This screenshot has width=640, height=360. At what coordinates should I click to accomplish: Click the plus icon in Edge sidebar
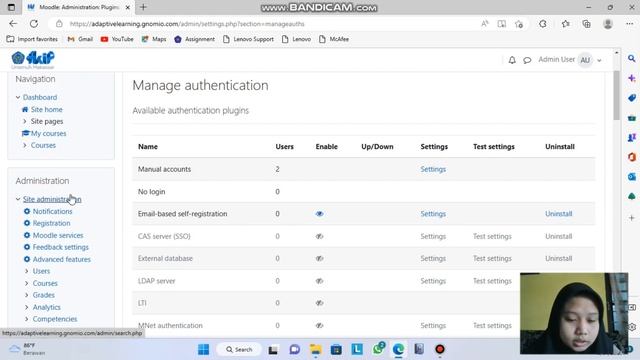(631, 218)
